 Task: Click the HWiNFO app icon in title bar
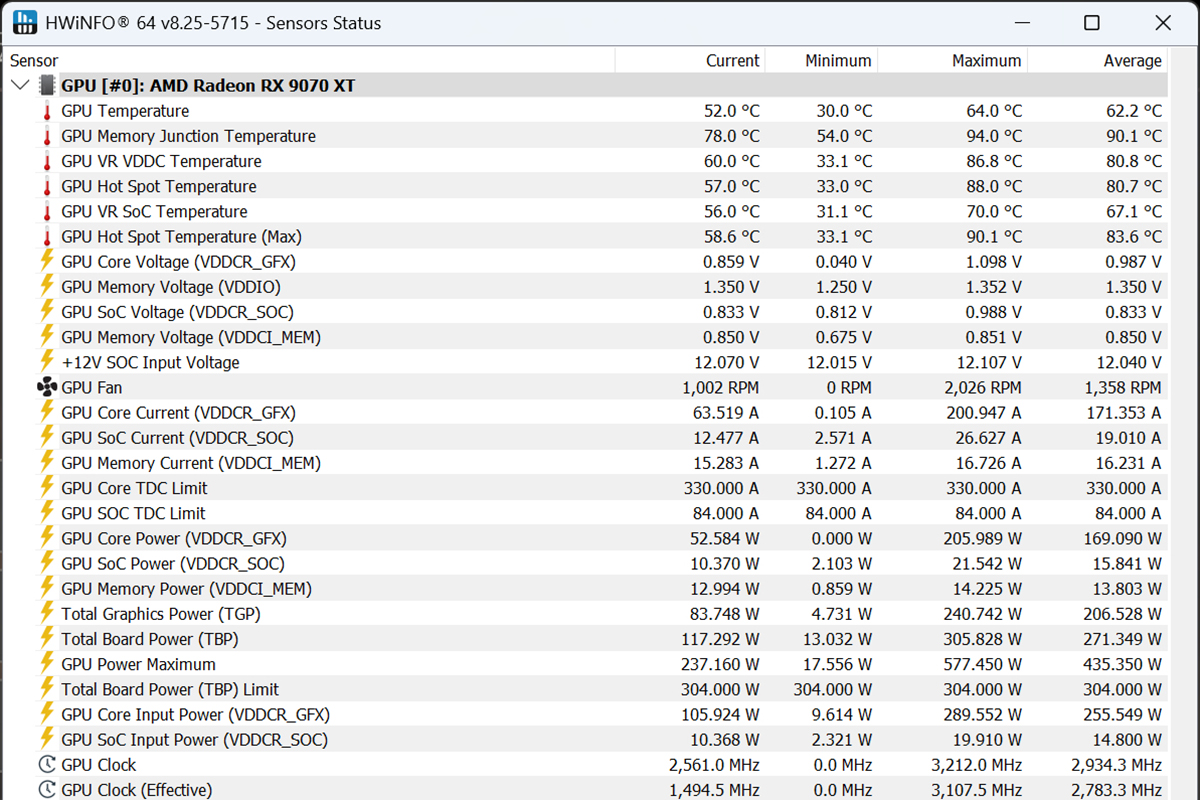[x=24, y=23]
